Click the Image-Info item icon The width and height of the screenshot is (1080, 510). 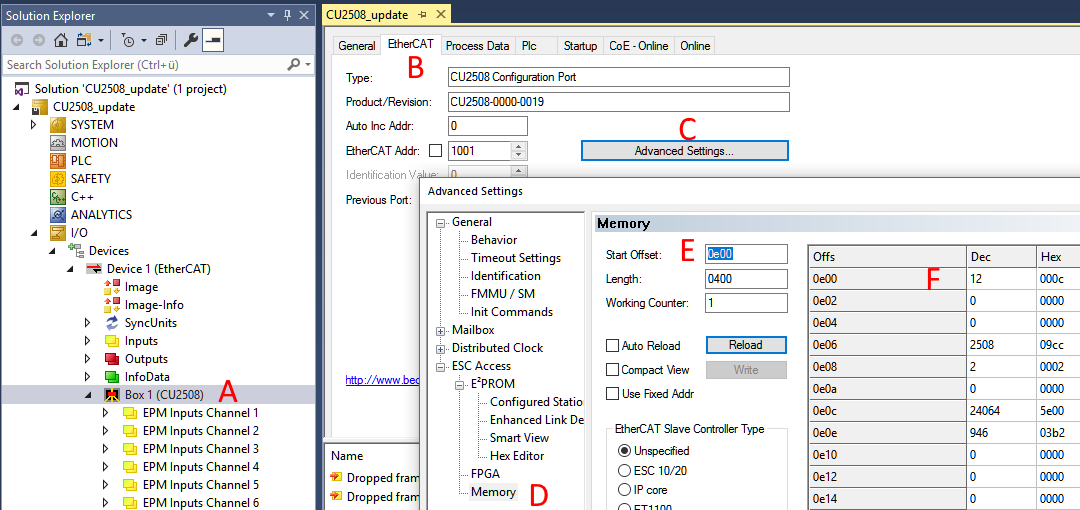tap(112, 305)
